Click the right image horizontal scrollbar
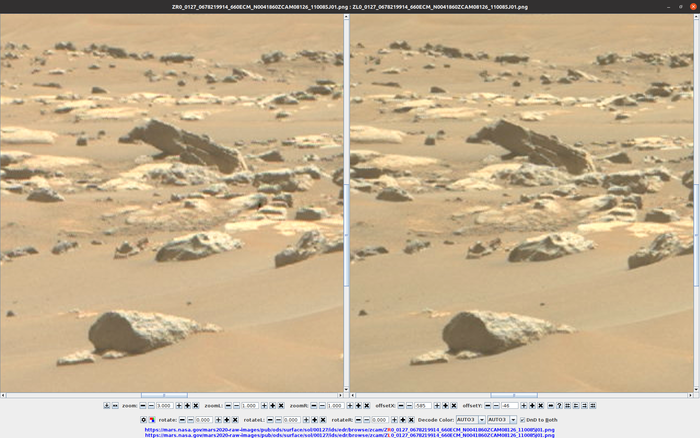Screen dimensions: 700x438 [515, 395]
